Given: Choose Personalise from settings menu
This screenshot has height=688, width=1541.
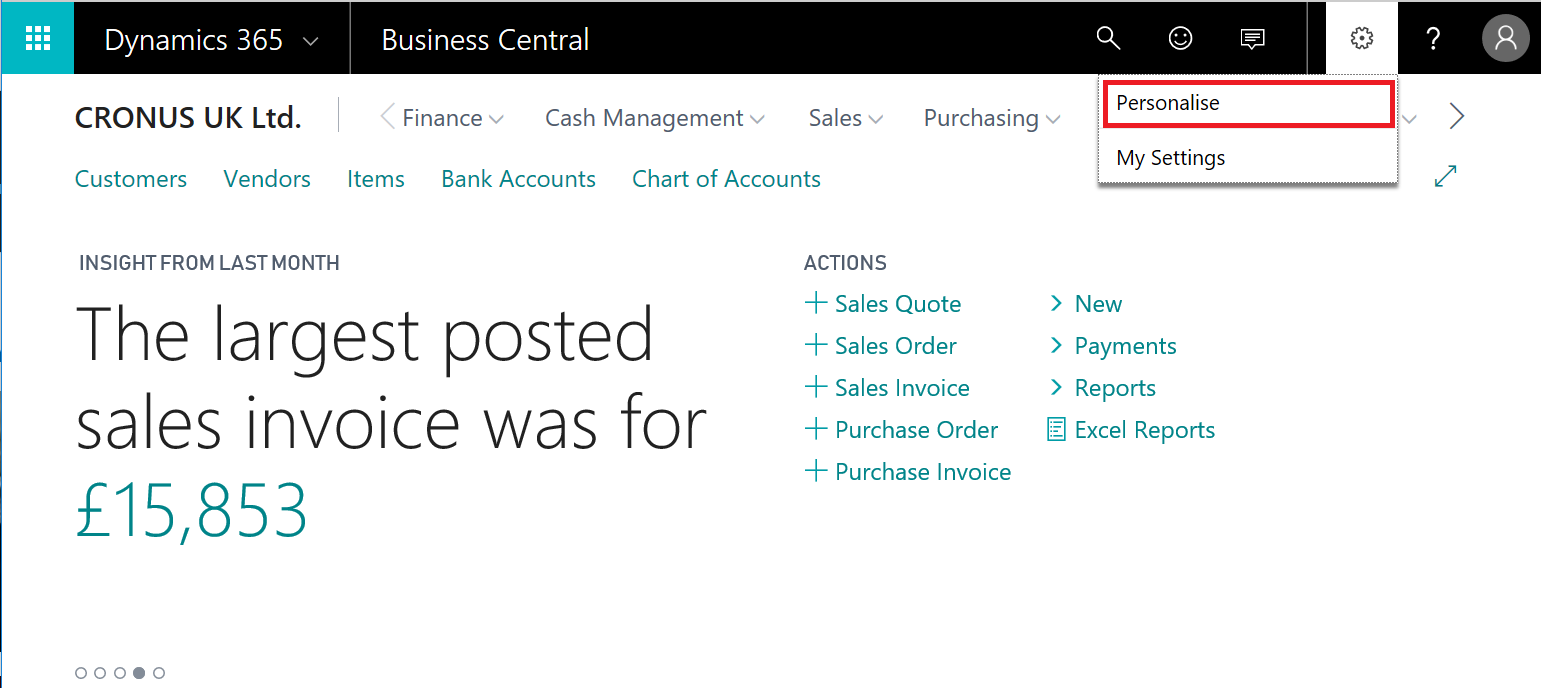Looking at the screenshot, I should point(1167,103).
